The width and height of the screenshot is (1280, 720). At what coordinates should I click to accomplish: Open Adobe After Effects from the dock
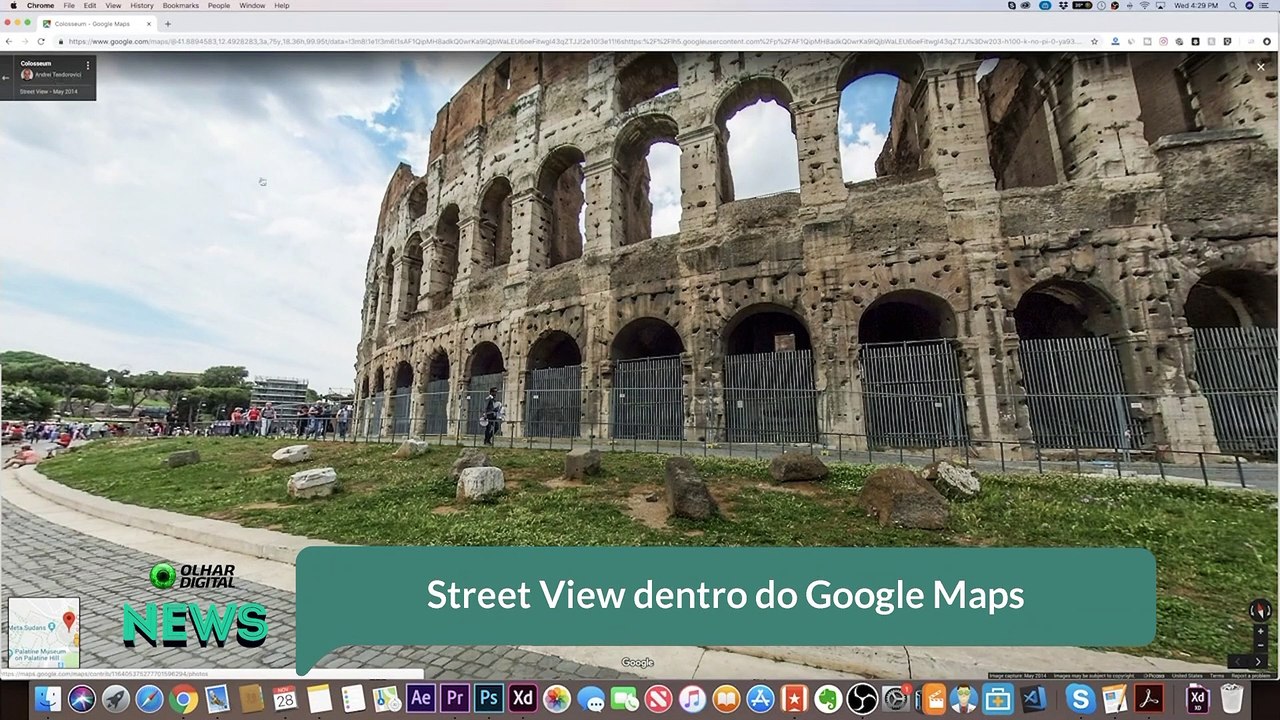point(421,698)
